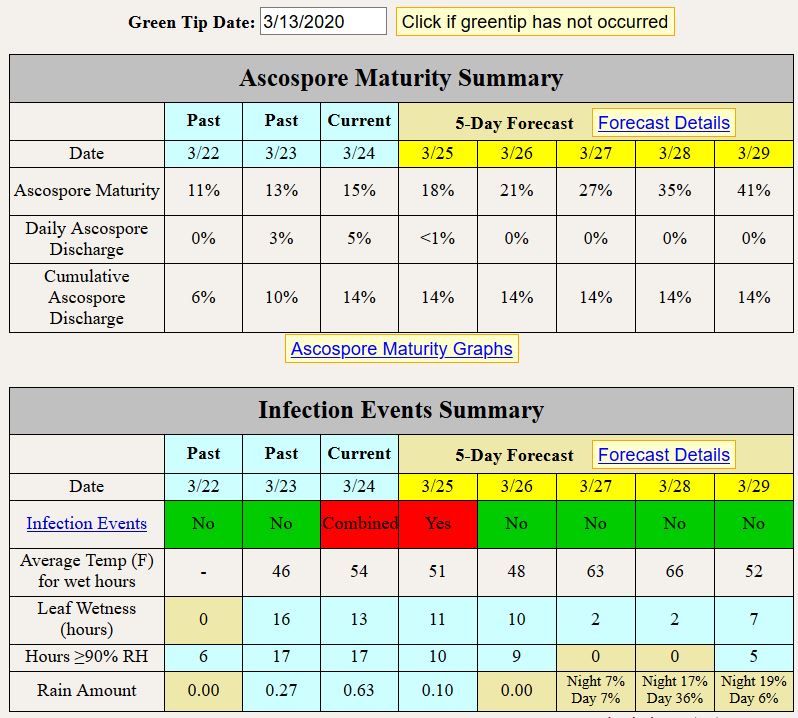Click the 'Night 7% Day 7%' rain cell
This screenshot has height=718, width=798.
[x=595, y=691]
